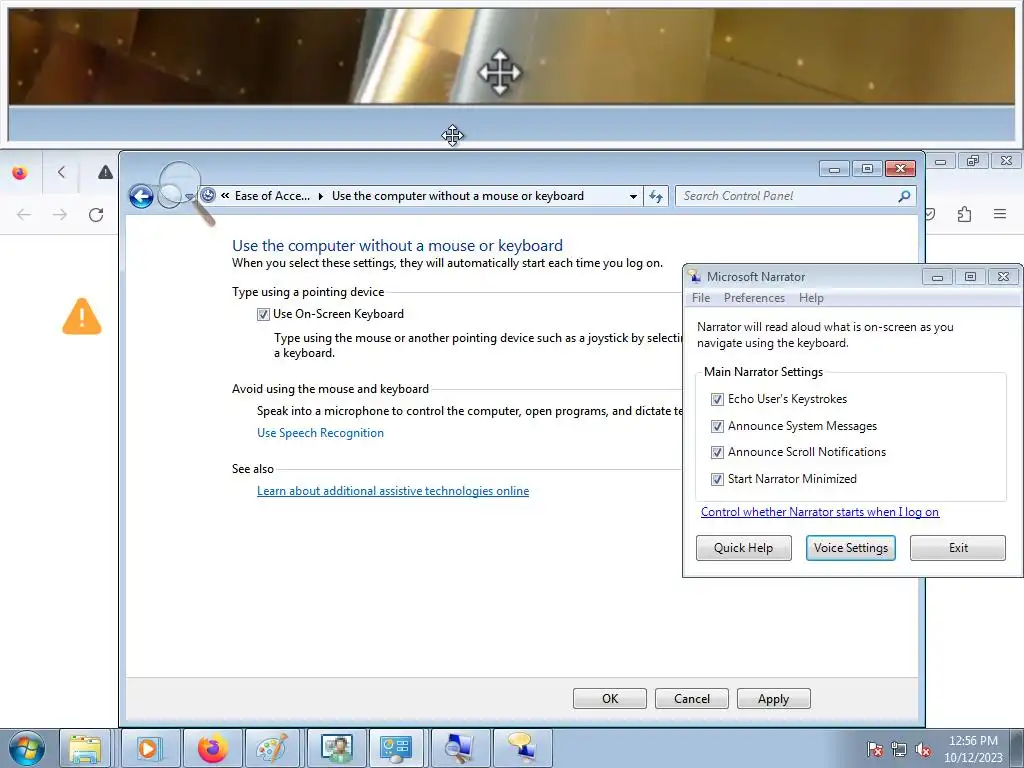The height and width of the screenshot is (768, 1024).
Task: Click Firefox shield icon beside extensions icon
Action: 930,214
